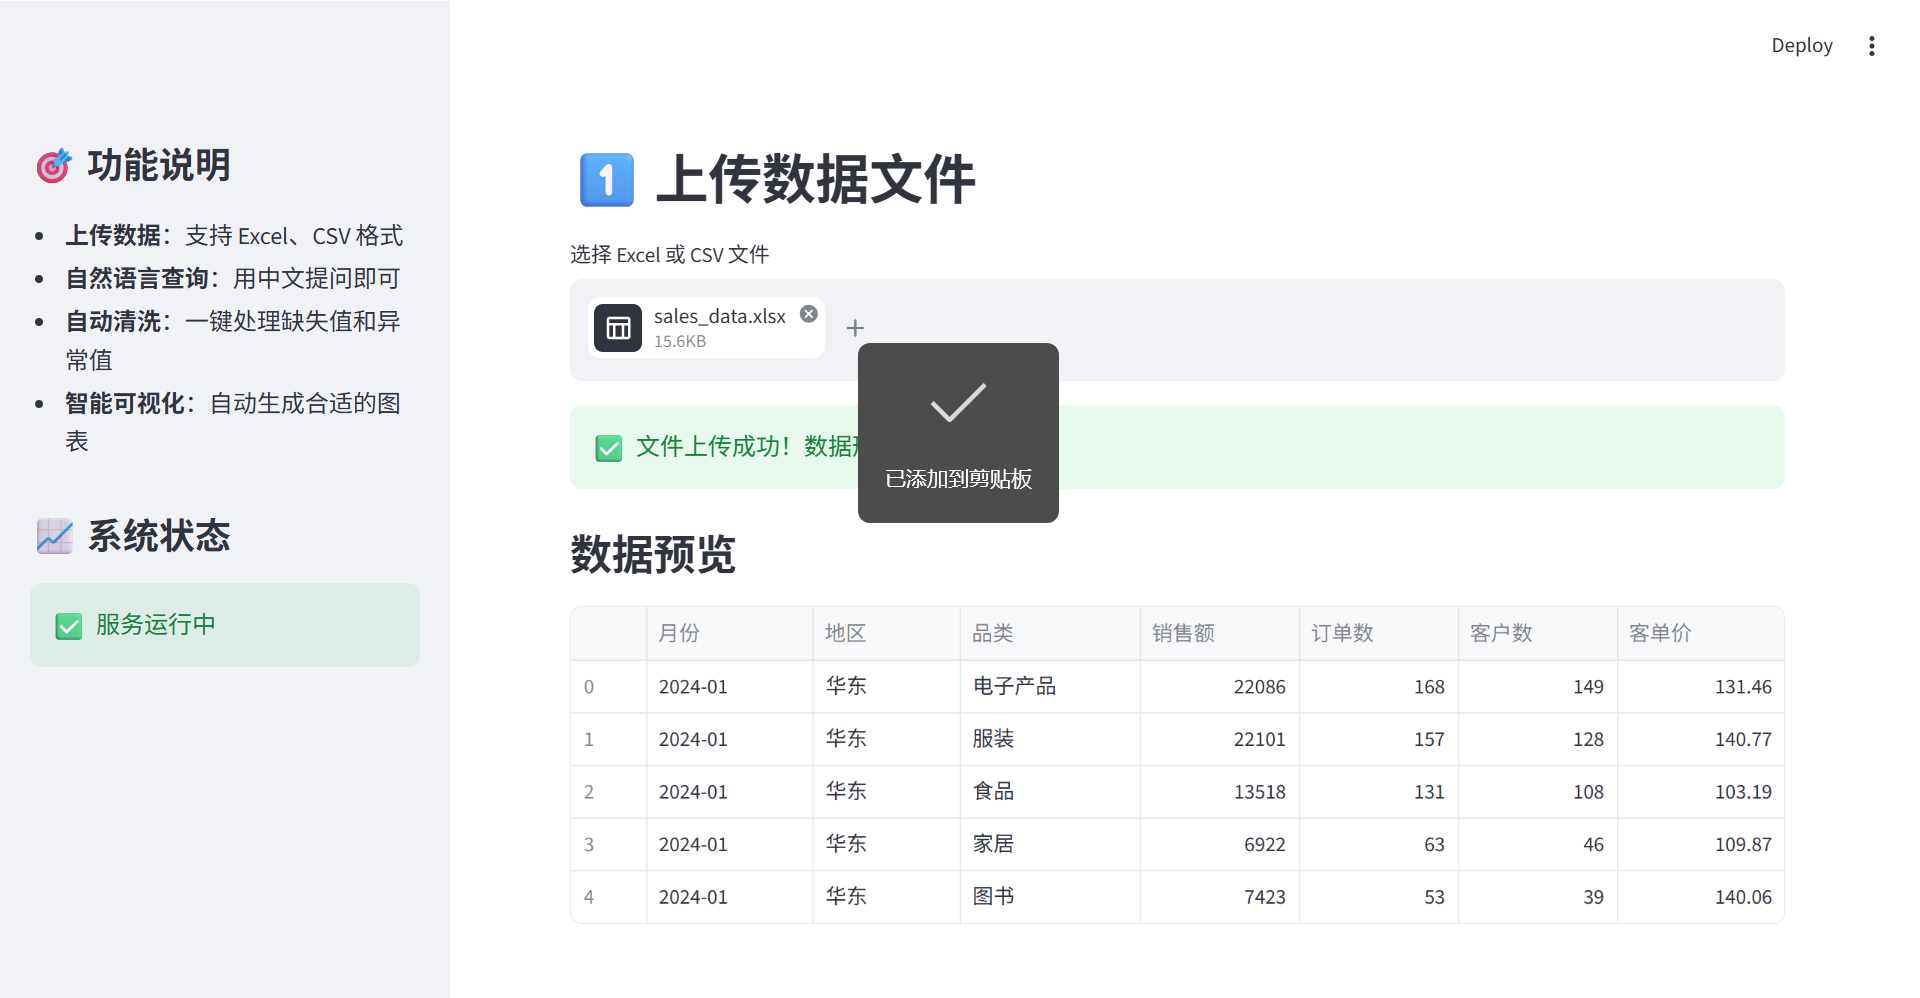The width and height of the screenshot is (1920, 998).
Task: Select the 图书 cell in row 4
Action: pos(1050,897)
